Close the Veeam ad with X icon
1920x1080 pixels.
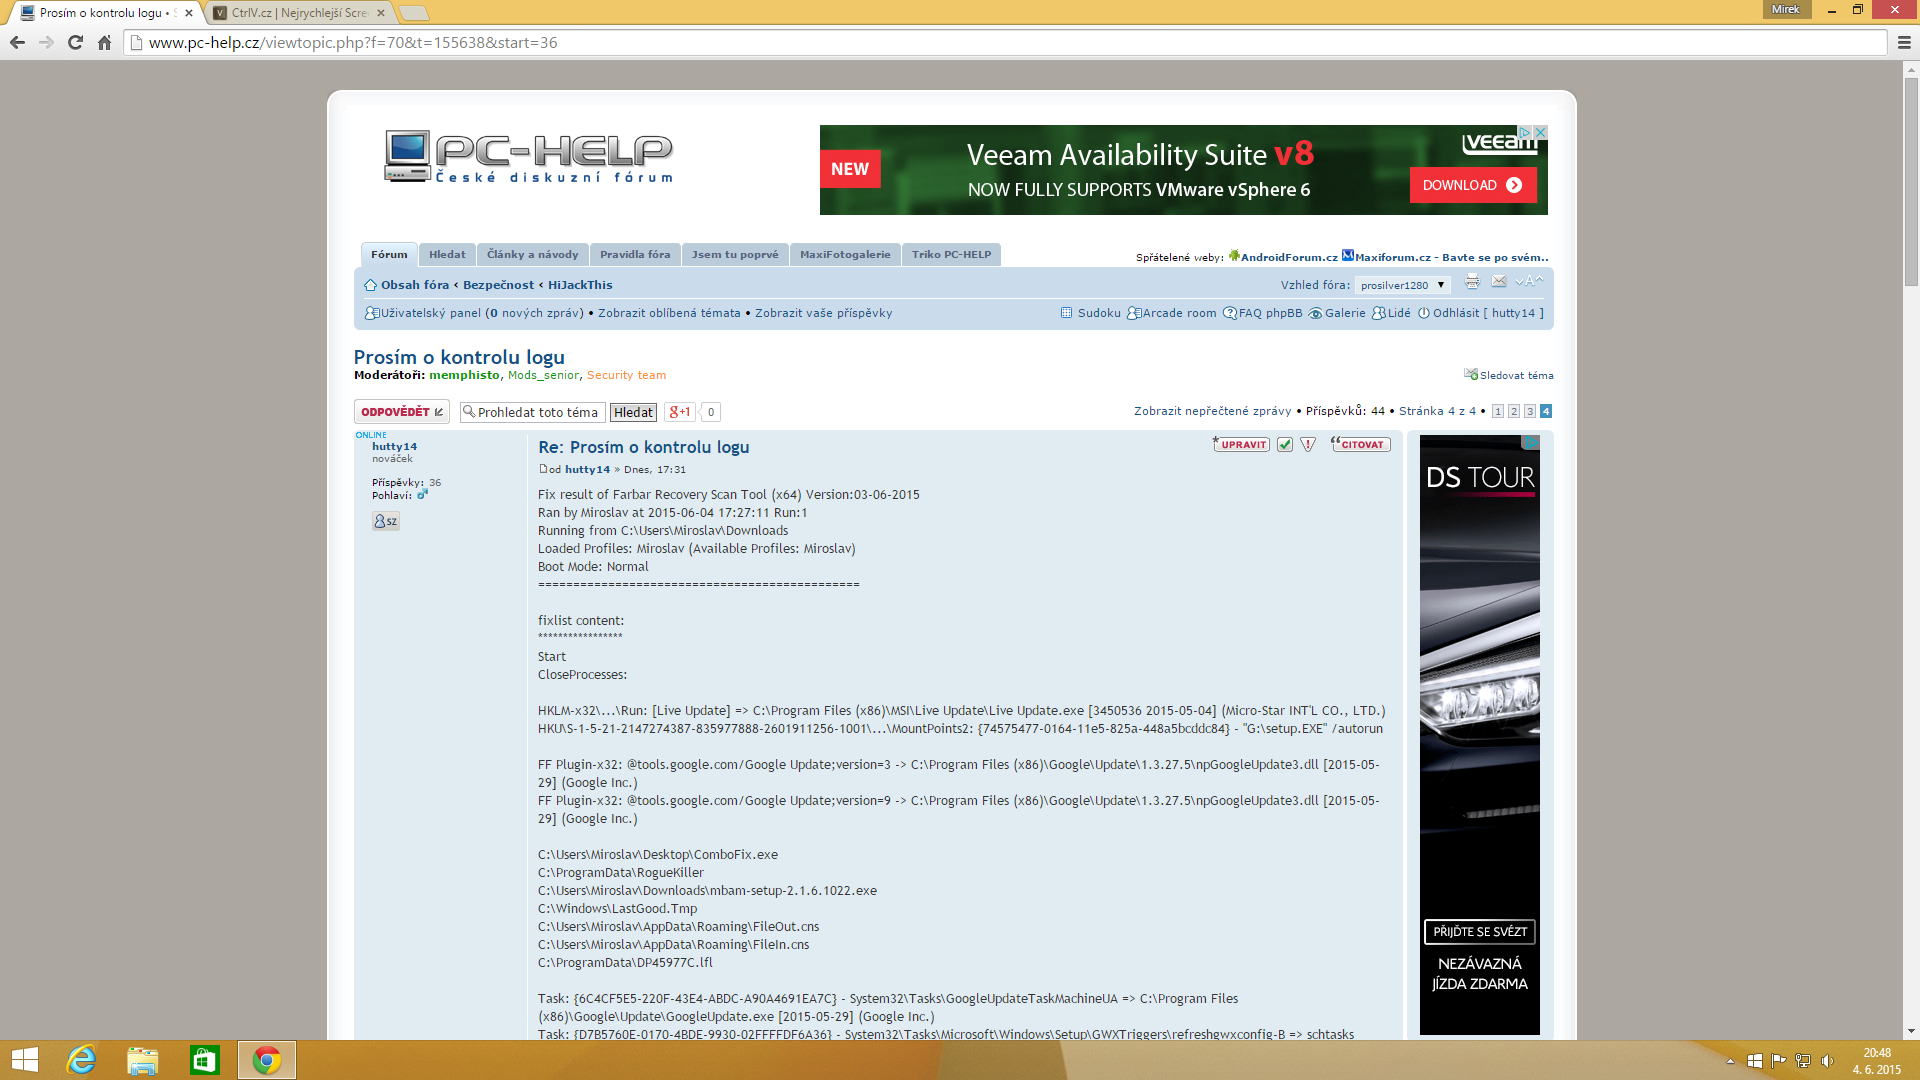click(1541, 132)
